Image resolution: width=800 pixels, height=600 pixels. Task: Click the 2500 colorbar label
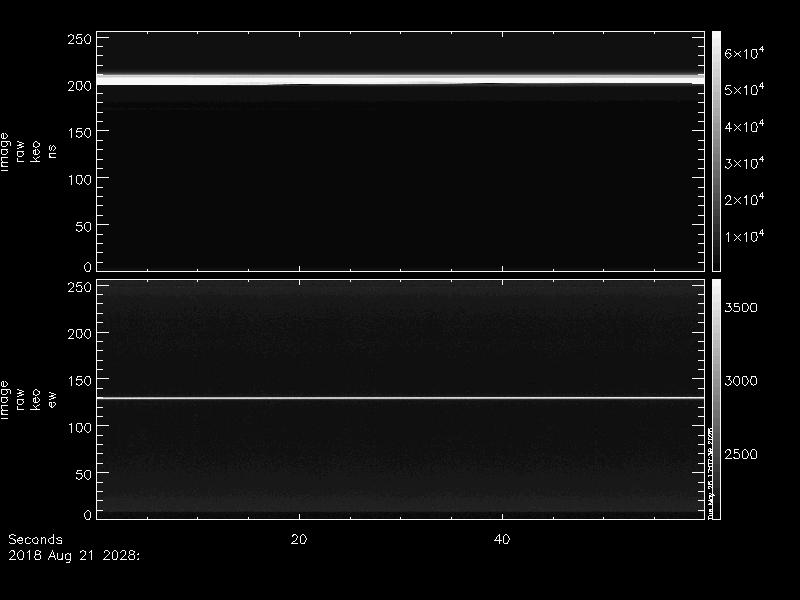pos(741,455)
